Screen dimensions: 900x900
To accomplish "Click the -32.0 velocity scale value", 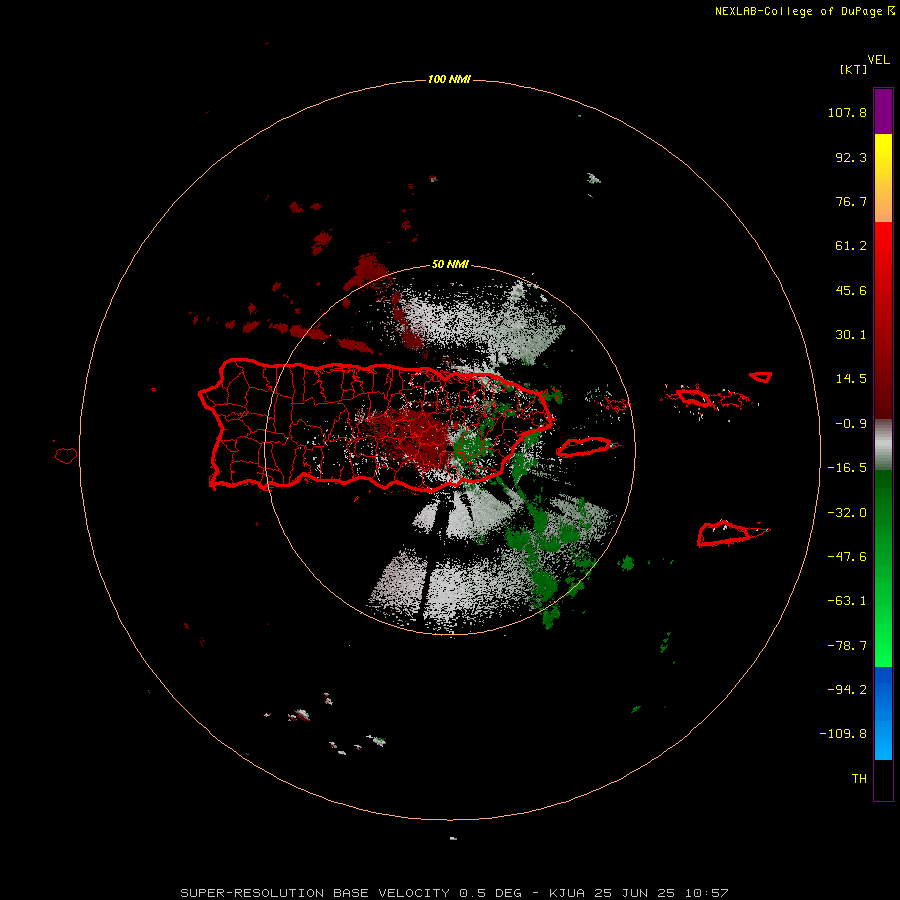I will pyautogui.click(x=847, y=513).
